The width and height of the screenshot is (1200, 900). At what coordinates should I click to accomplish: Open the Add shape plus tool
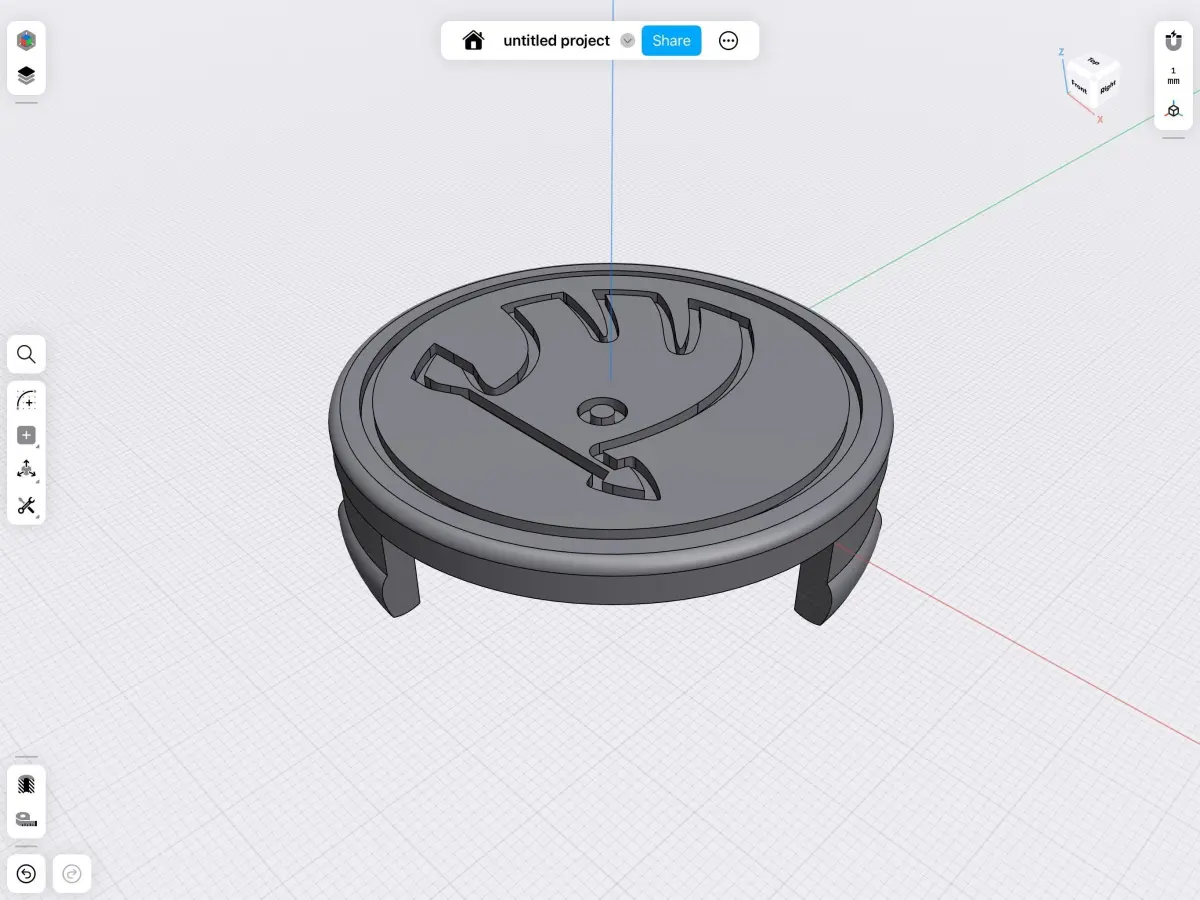click(27, 436)
